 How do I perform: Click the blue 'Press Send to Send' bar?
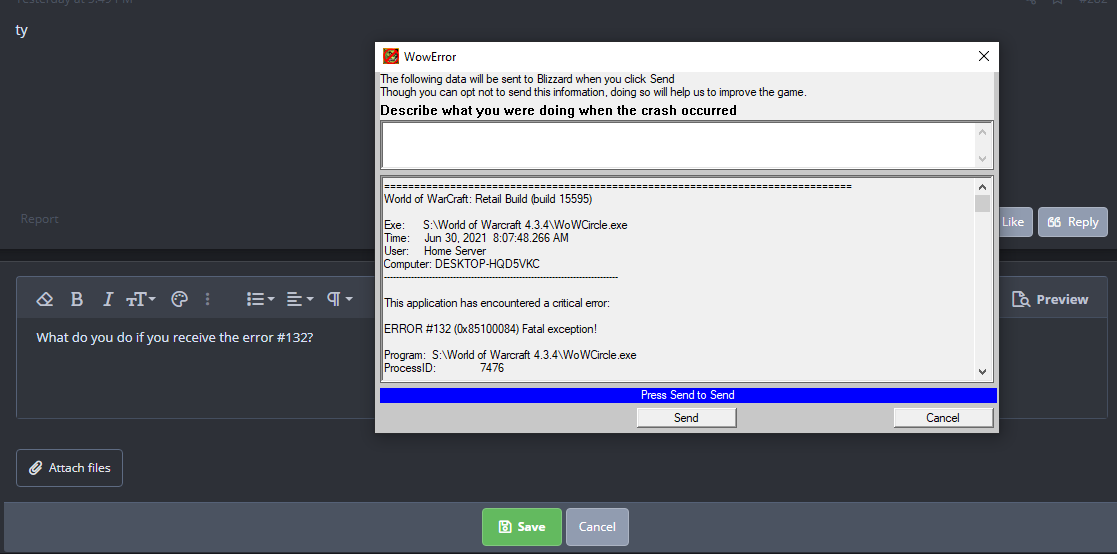tap(687, 395)
